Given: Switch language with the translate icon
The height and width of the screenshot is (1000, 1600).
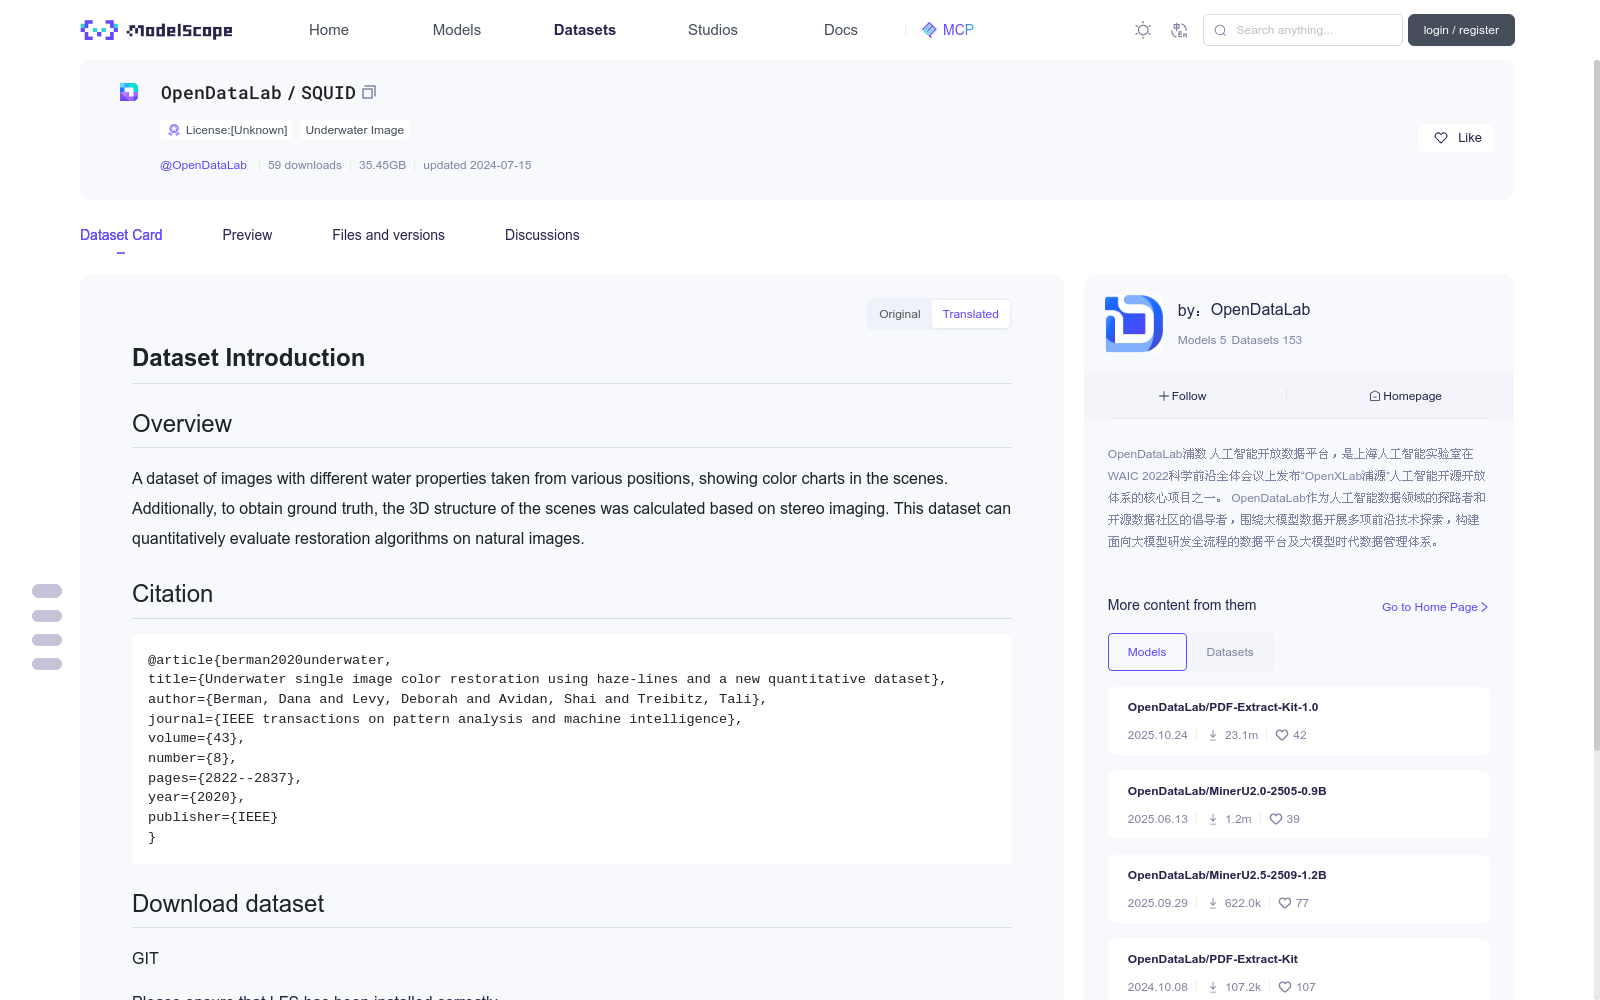Looking at the screenshot, I should (x=1179, y=30).
